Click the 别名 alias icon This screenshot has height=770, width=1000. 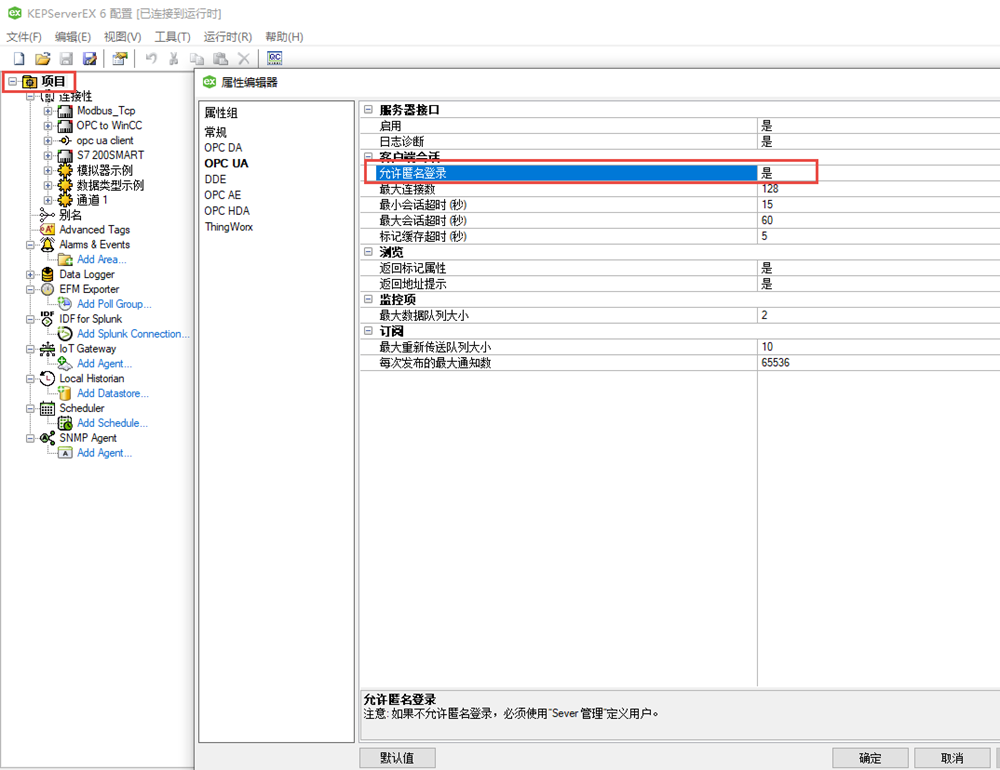[x=47, y=214]
